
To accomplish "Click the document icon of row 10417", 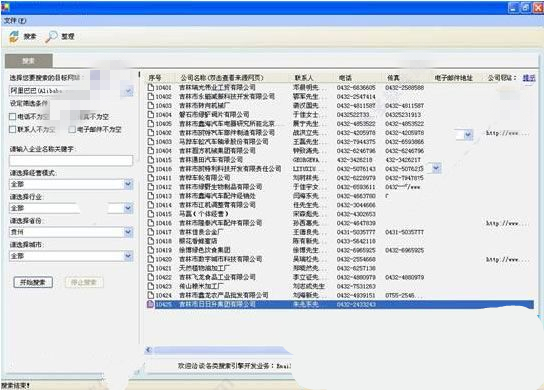I will (x=151, y=232).
